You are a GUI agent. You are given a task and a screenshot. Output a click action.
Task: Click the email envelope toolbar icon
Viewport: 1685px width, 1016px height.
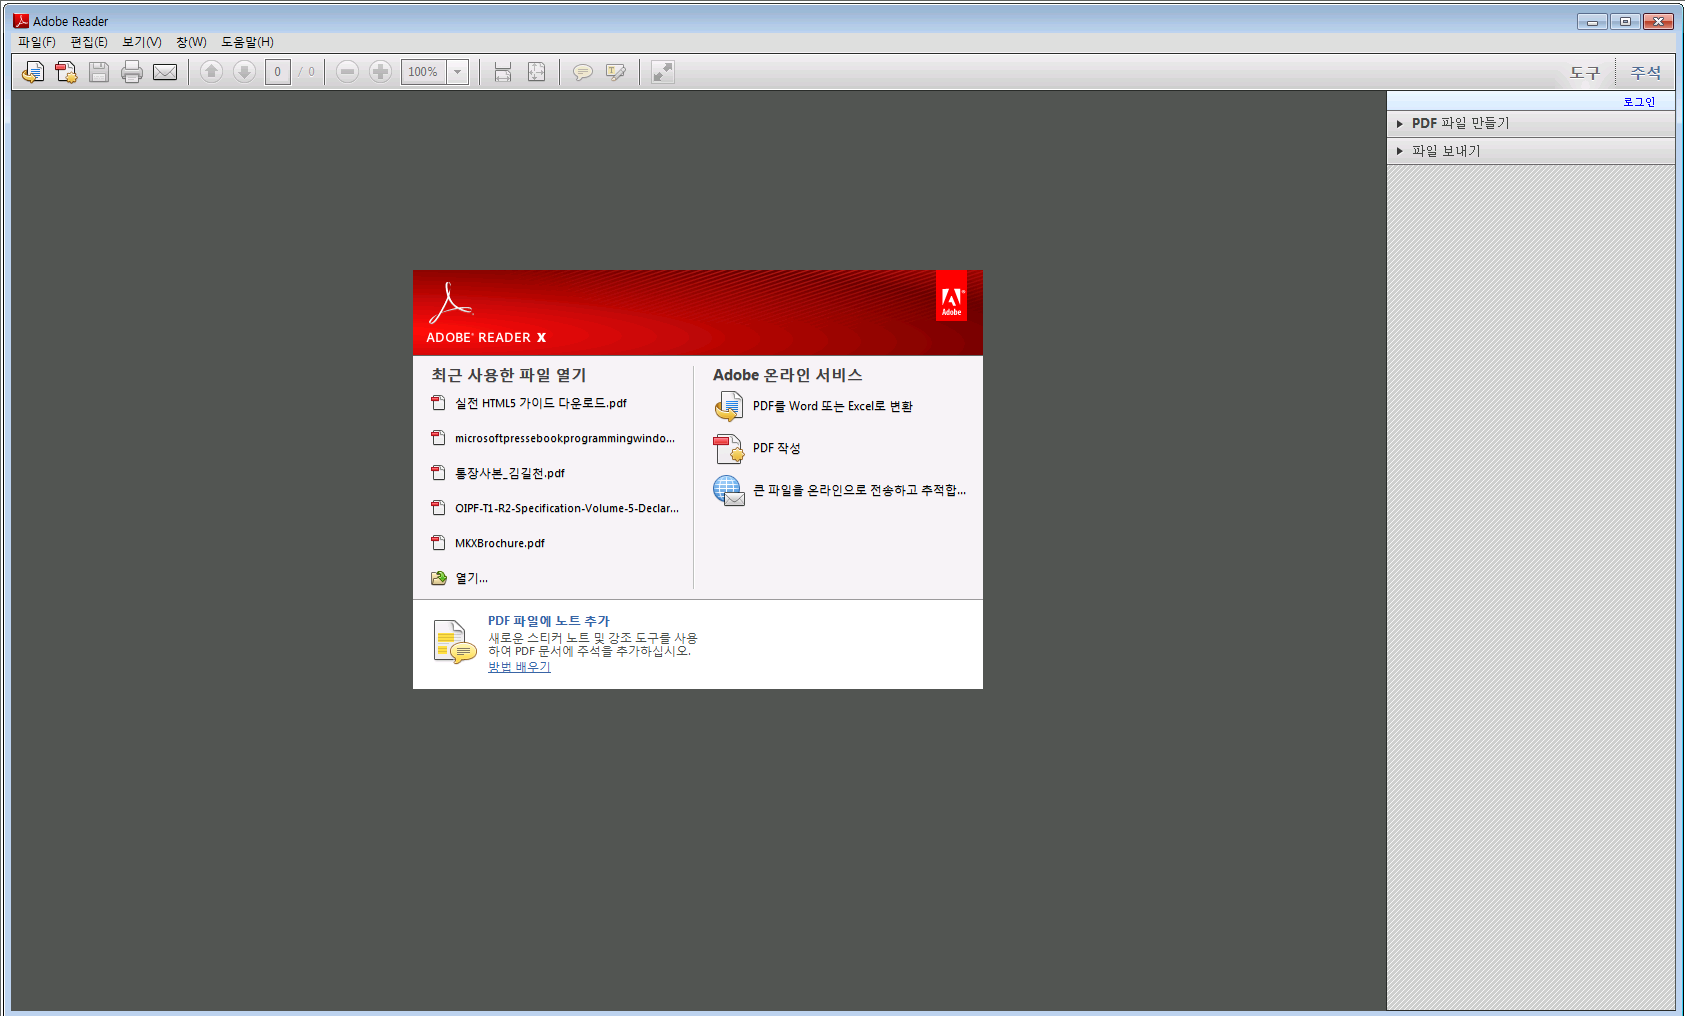165,72
